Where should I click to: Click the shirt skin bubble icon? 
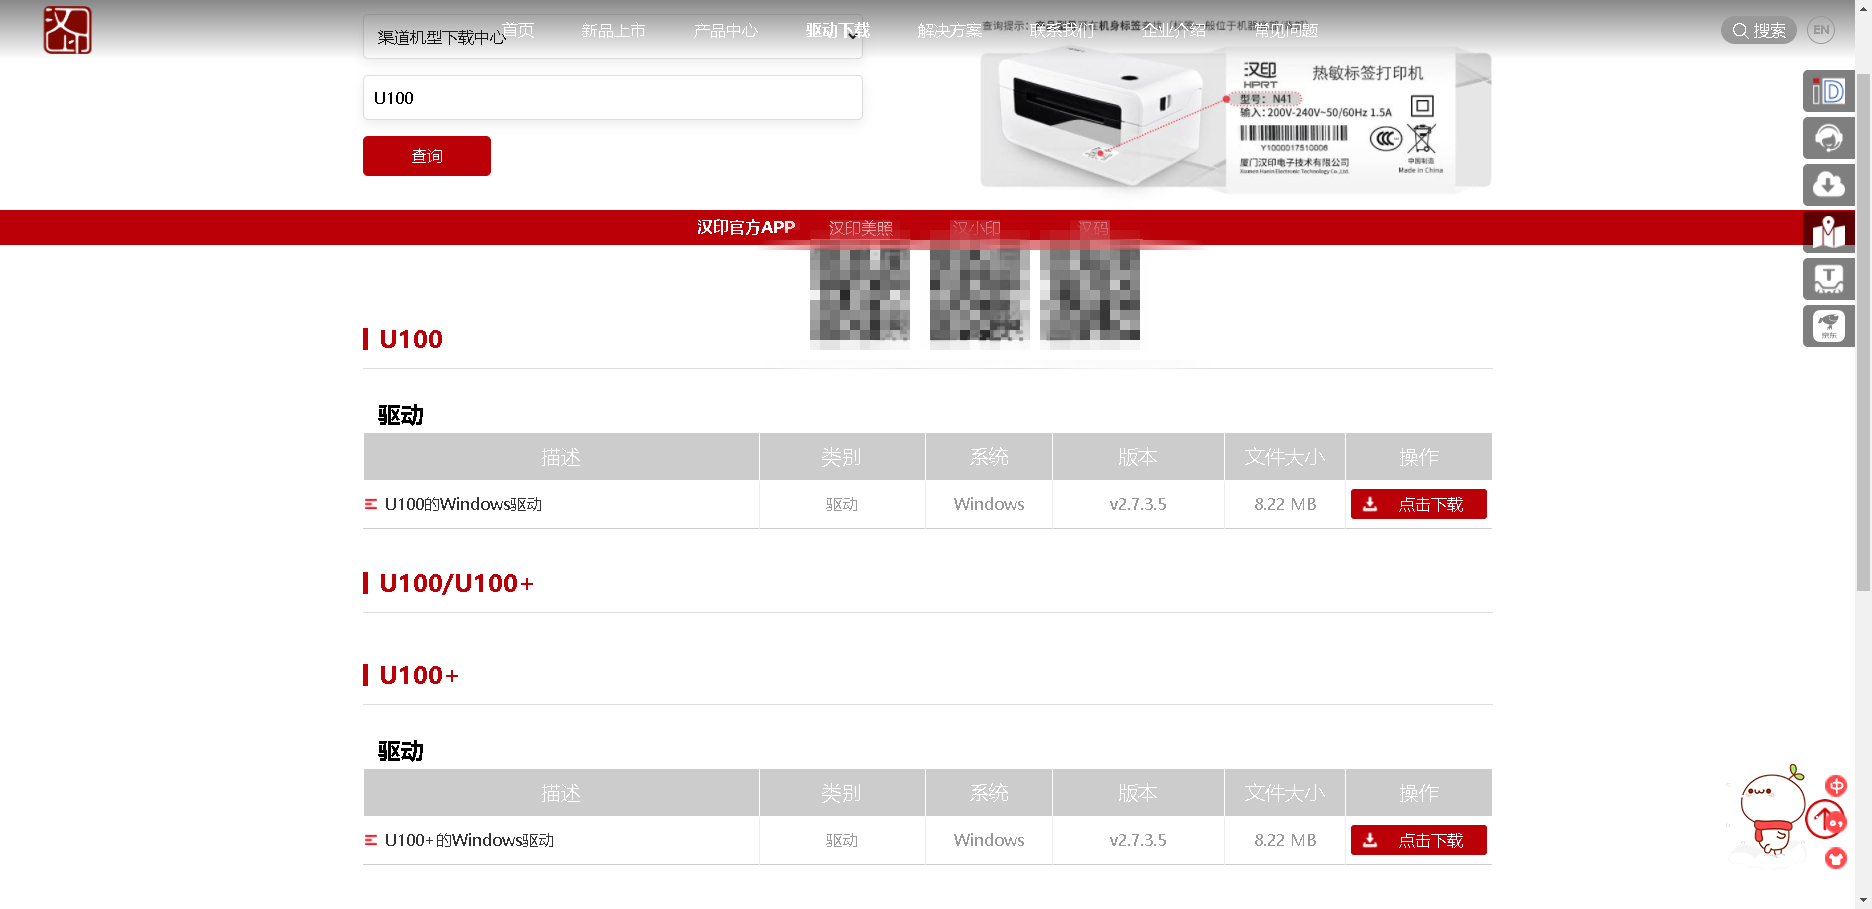[1836, 858]
